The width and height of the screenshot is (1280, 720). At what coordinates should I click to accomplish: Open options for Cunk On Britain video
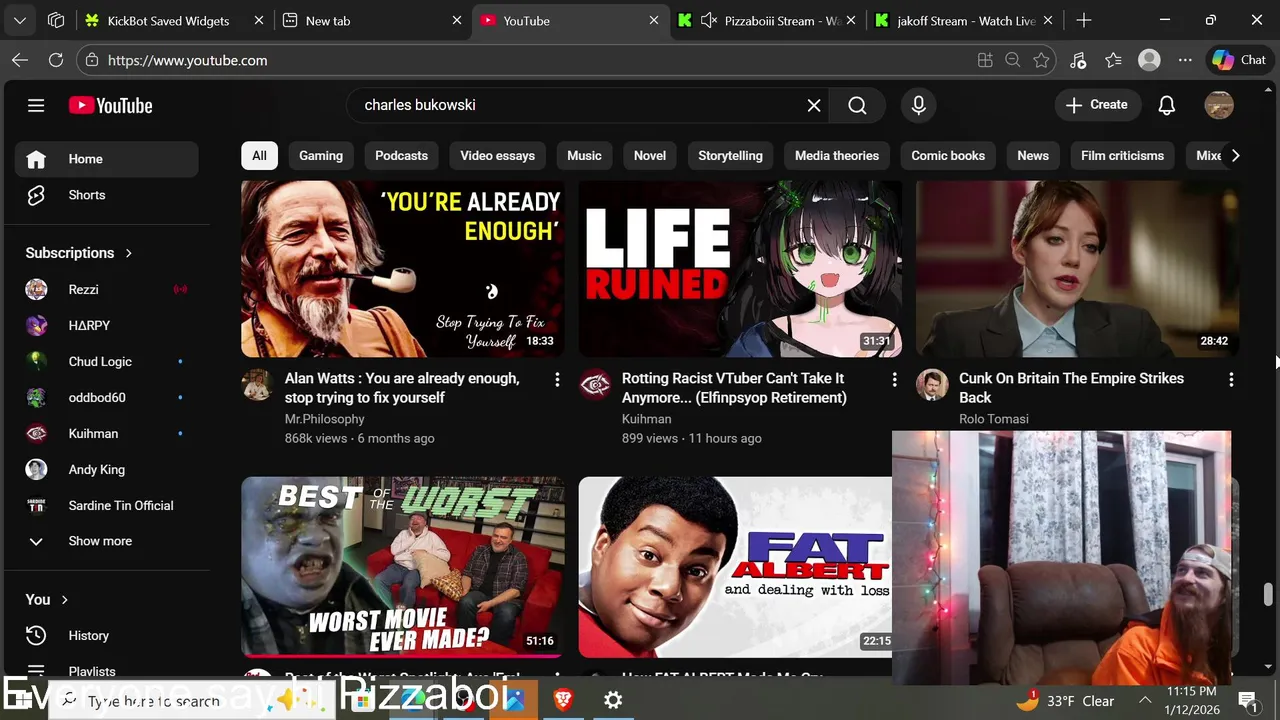1231,380
